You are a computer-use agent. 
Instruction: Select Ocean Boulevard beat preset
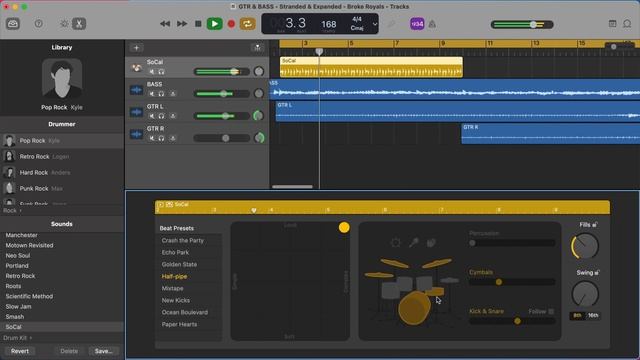click(184, 312)
